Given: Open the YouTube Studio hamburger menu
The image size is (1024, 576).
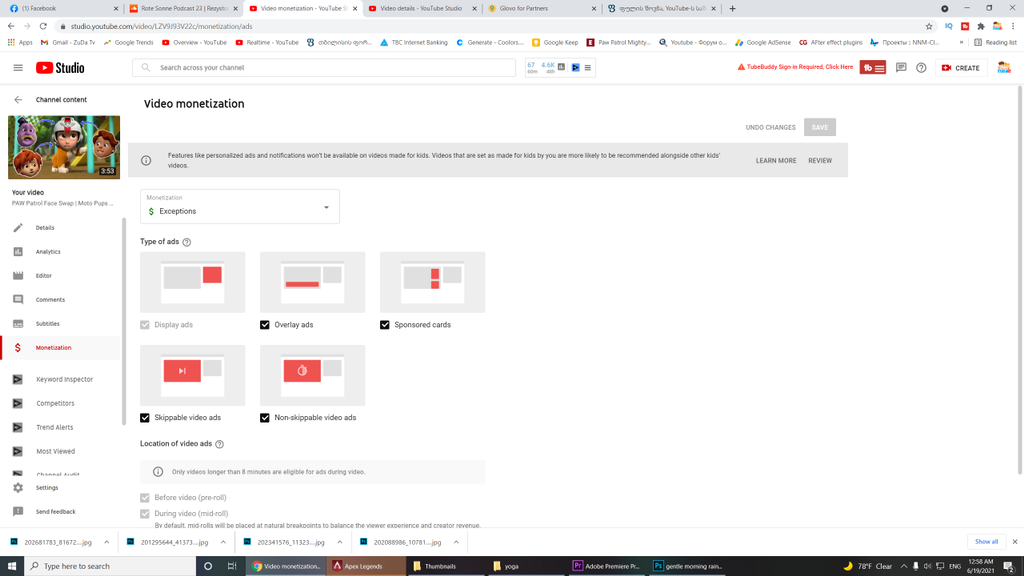Looking at the screenshot, I should pos(18,68).
